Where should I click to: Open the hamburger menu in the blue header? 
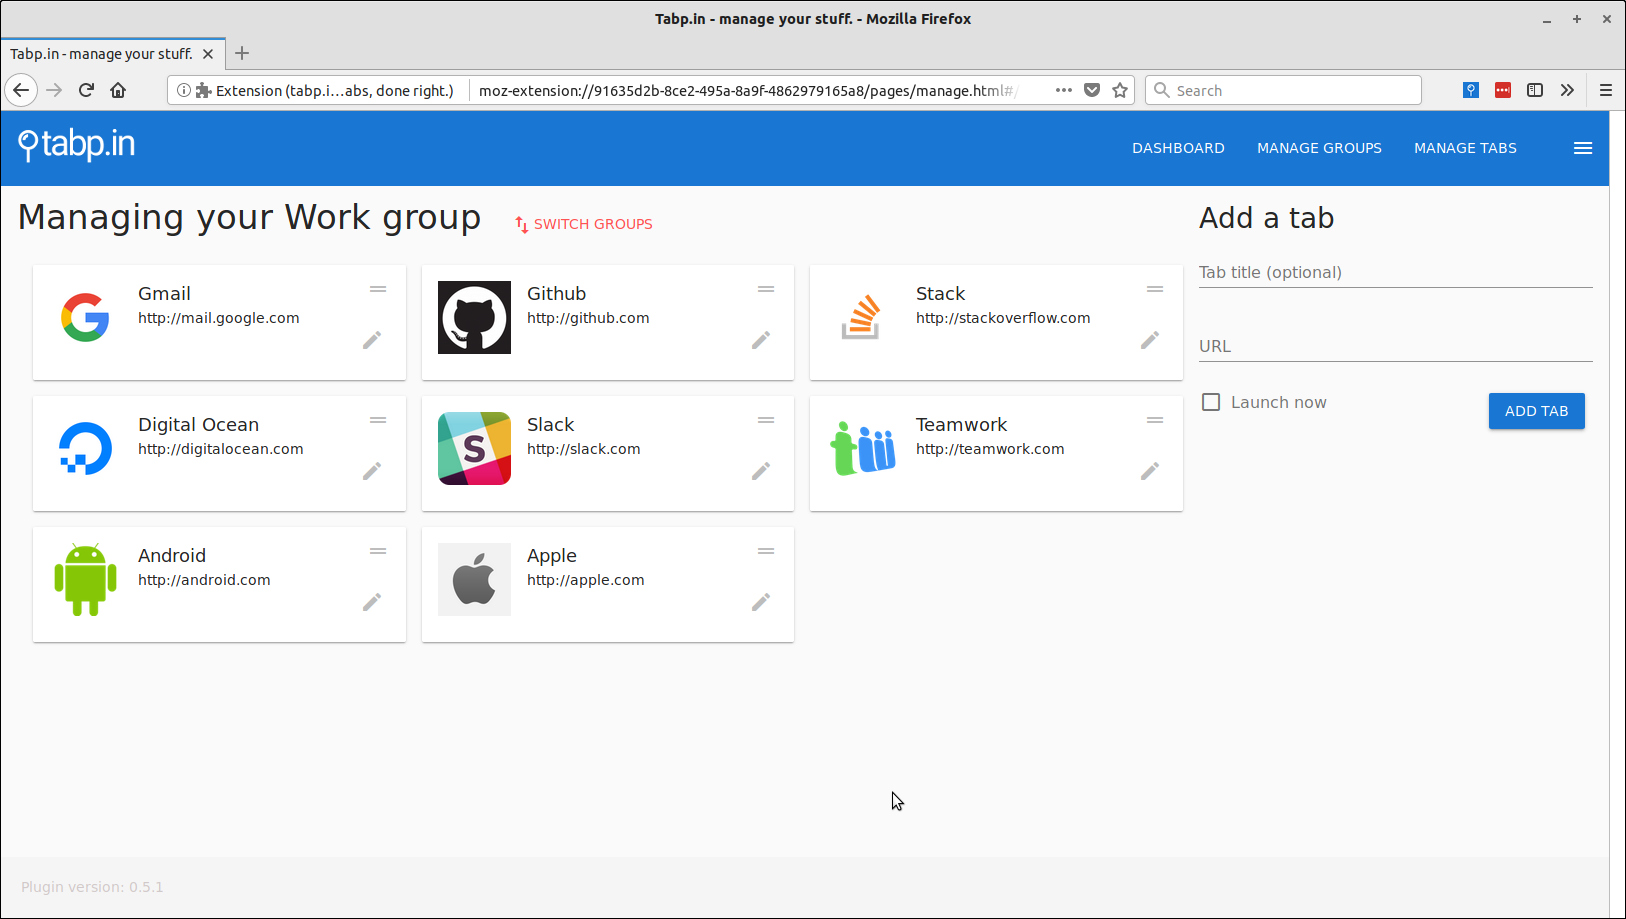pyautogui.click(x=1583, y=148)
